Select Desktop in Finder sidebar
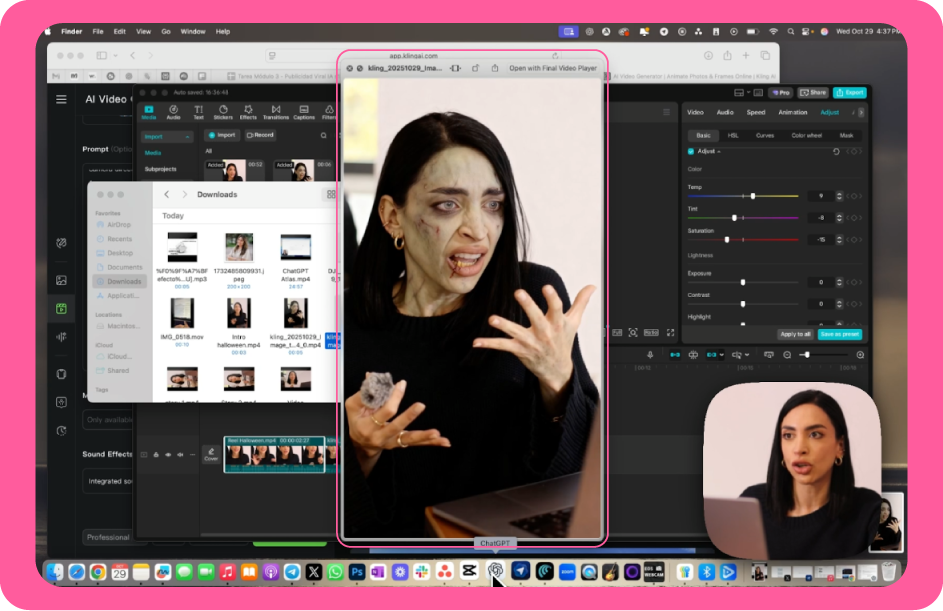Image resolution: width=943 pixels, height=611 pixels. tap(120, 253)
